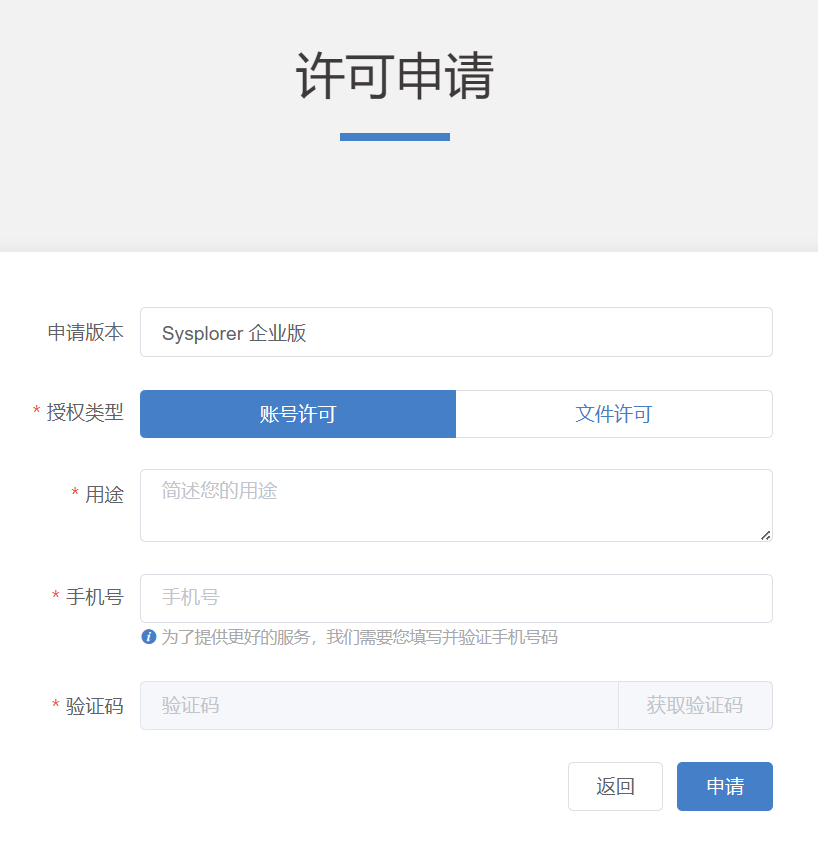Click into the 手机号 input box
This screenshot has height=844, width=818.
456,598
